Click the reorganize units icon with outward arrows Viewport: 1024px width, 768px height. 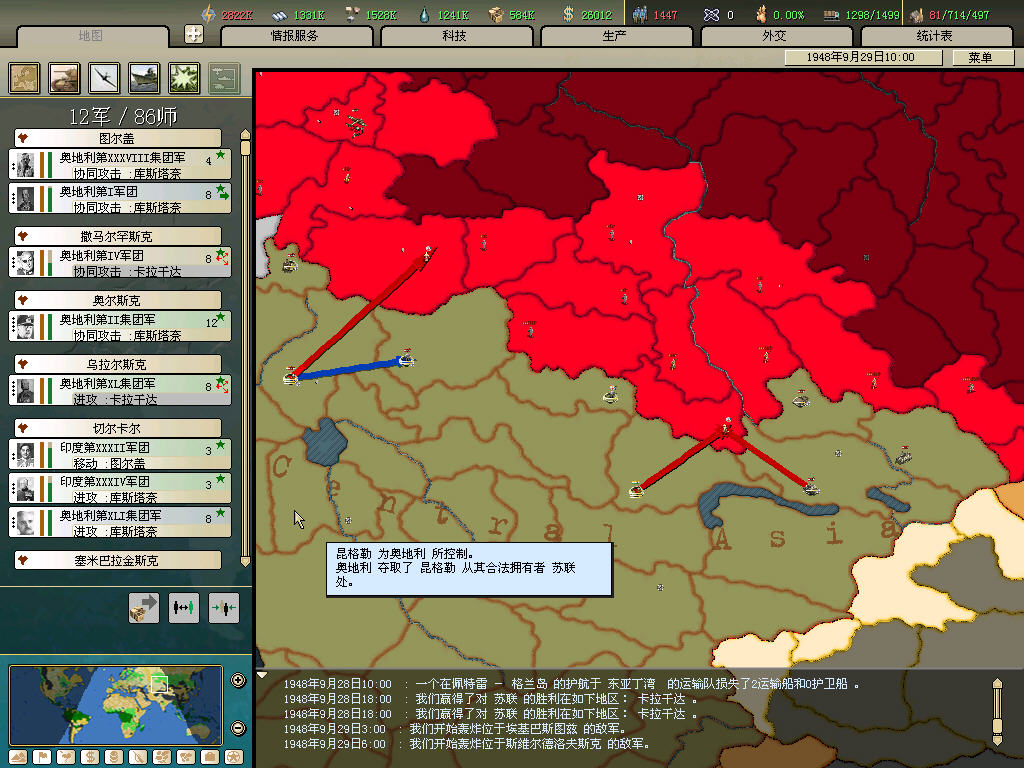click(184, 607)
